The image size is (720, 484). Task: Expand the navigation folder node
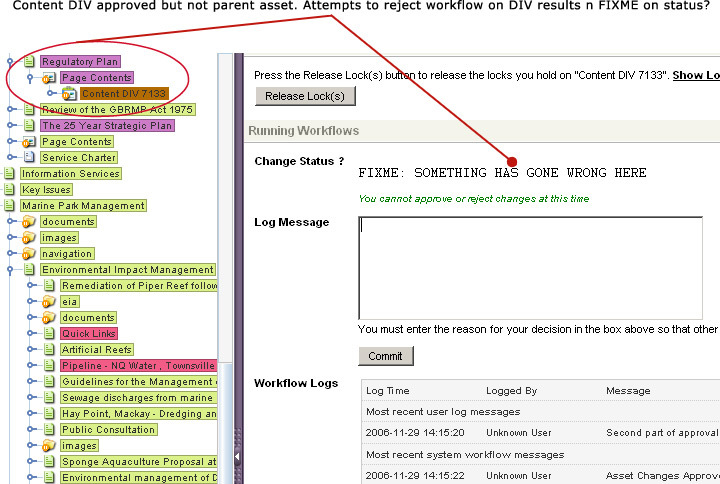pos(10,253)
